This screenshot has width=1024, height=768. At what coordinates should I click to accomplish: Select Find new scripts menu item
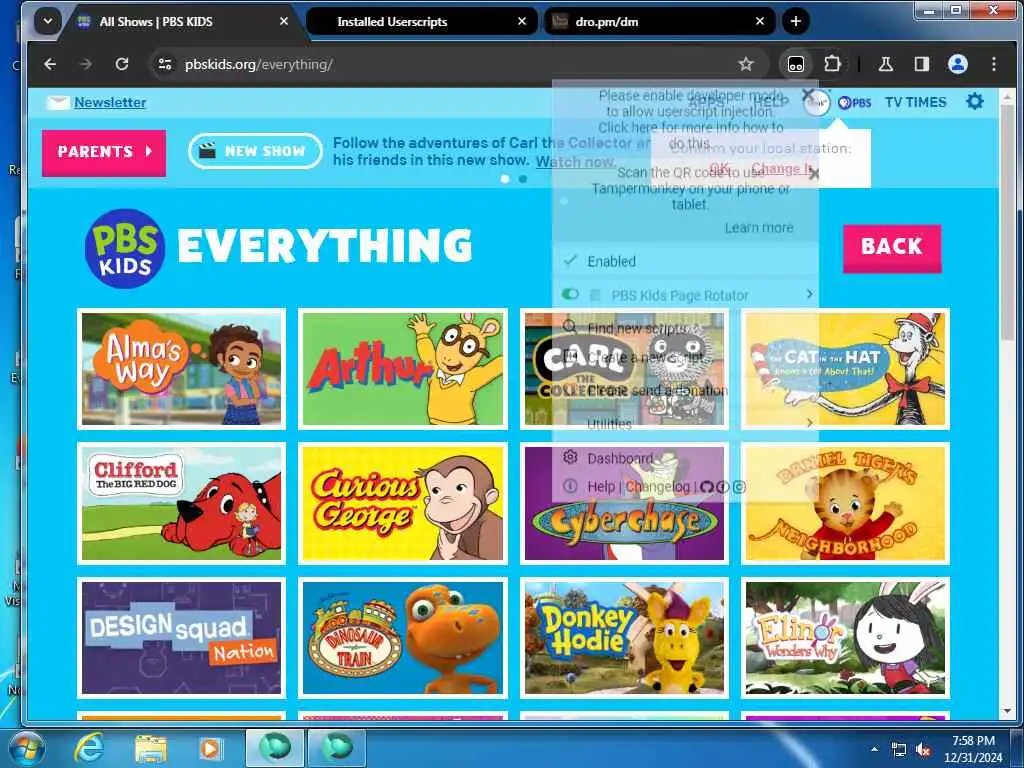pyautogui.click(x=686, y=328)
